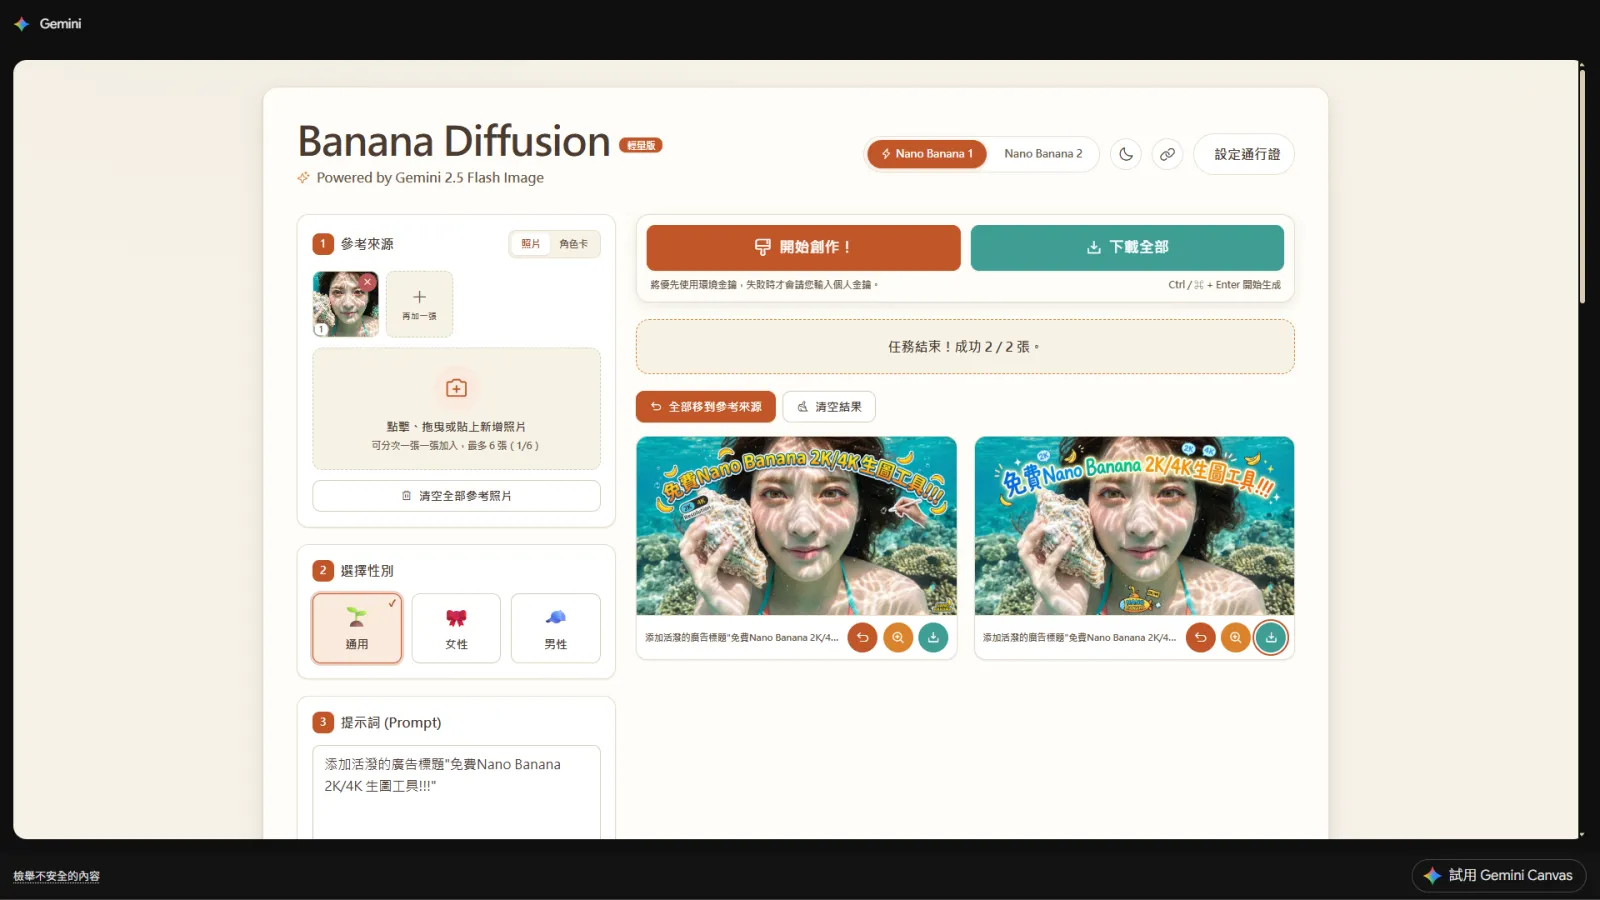The width and height of the screenshot is (1600, 900).
Task: Click the first result's caption text
Action: pyautogui.click(x=742, y=637)
